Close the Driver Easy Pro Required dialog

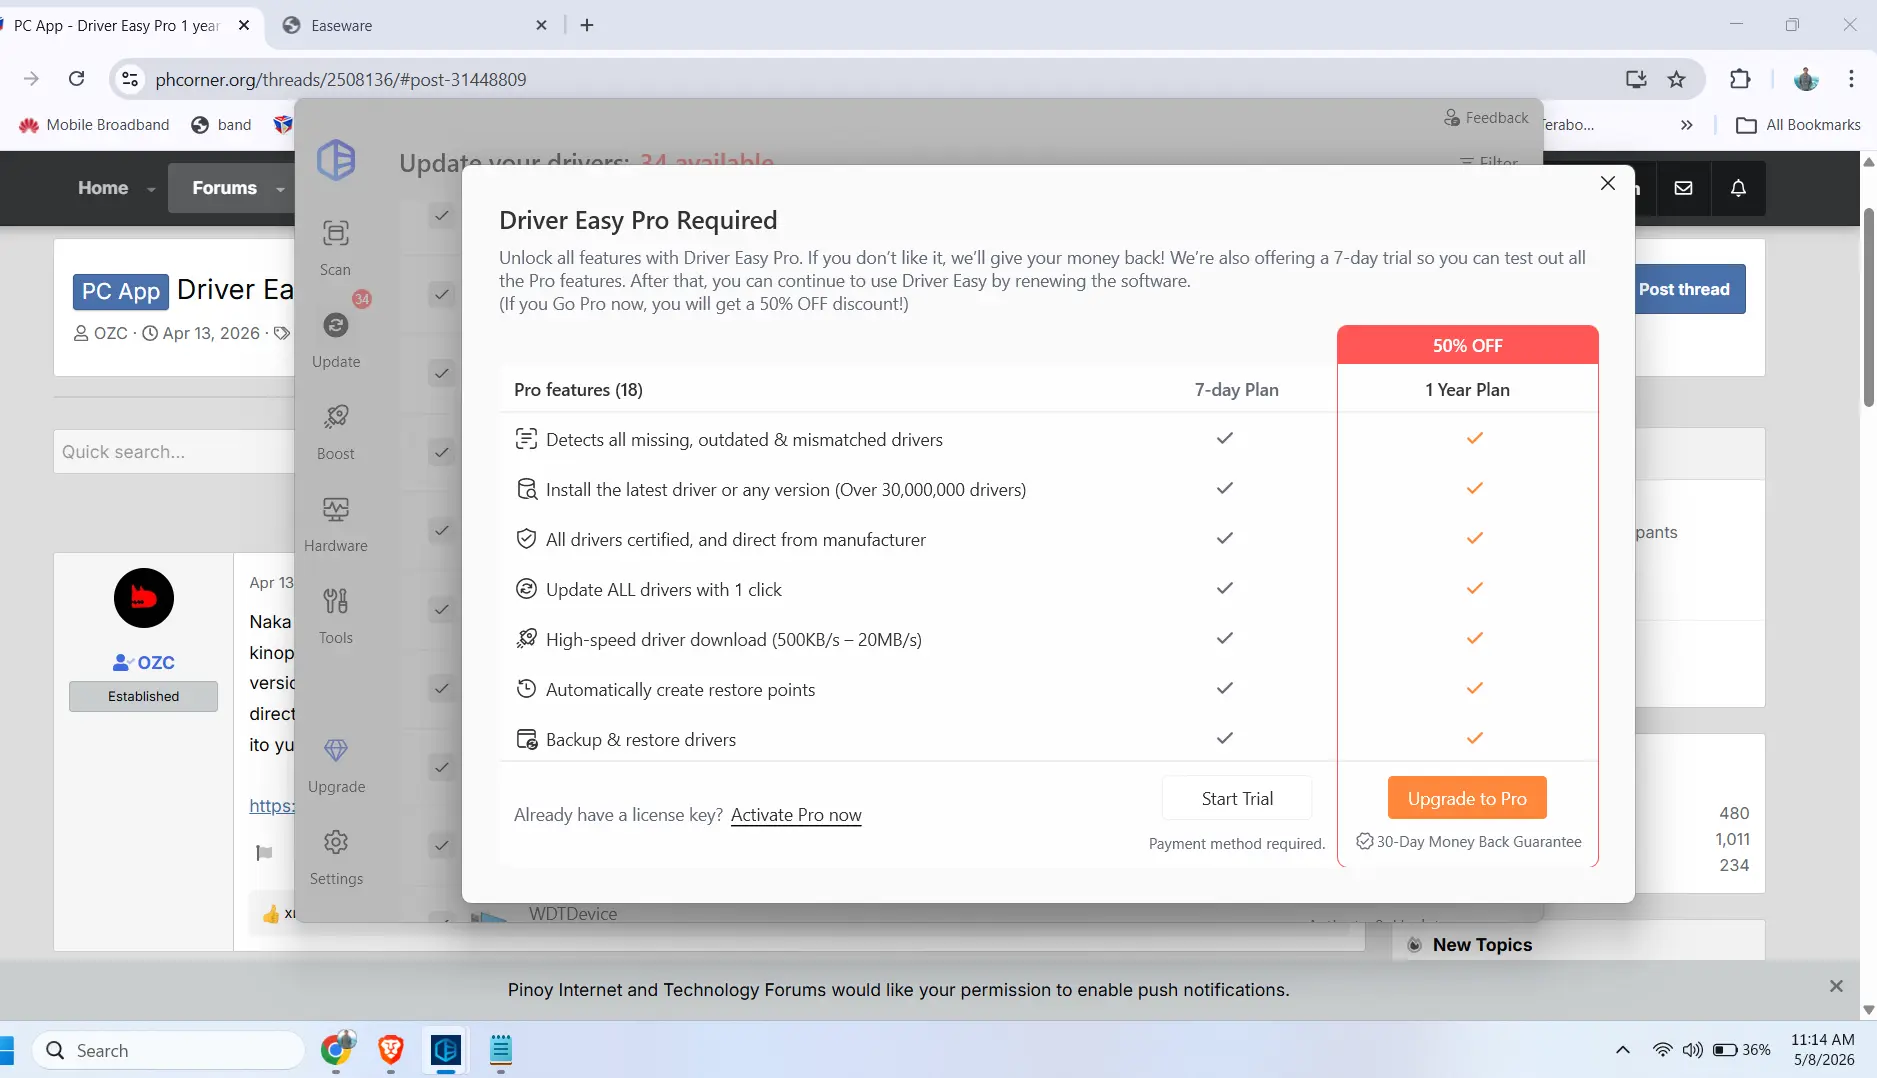click(x=1608, y=183)
